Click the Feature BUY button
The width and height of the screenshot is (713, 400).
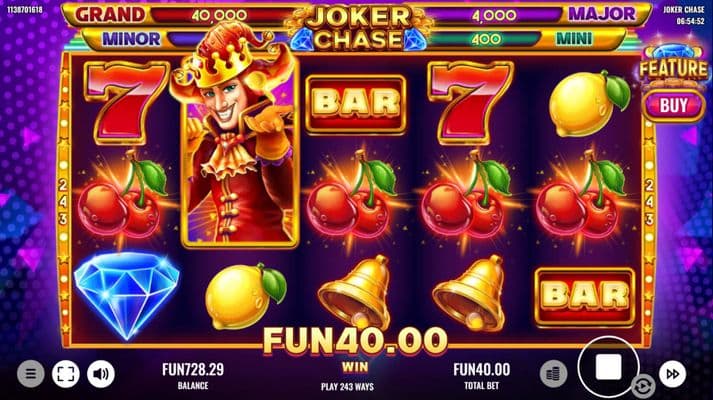pos(674,105)
